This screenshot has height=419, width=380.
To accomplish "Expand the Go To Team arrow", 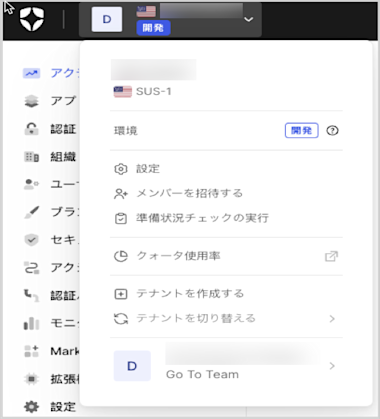I will pos(332,366).
